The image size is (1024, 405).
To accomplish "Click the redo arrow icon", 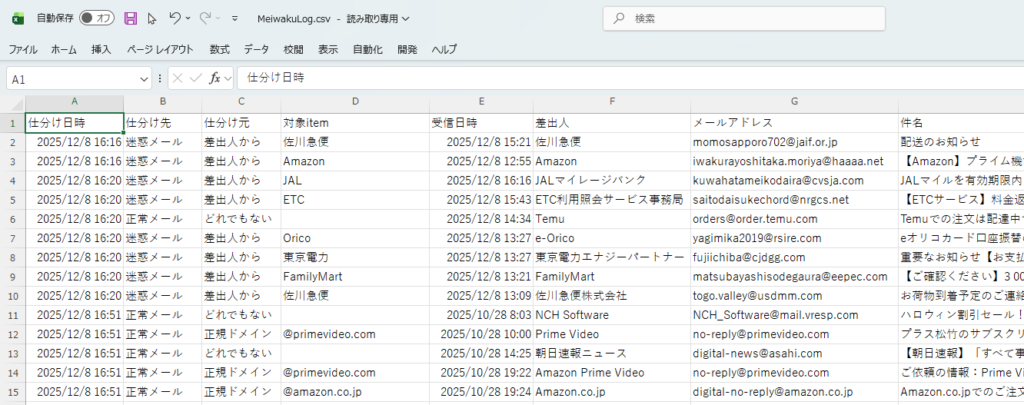I will click(x=206, y=18).
